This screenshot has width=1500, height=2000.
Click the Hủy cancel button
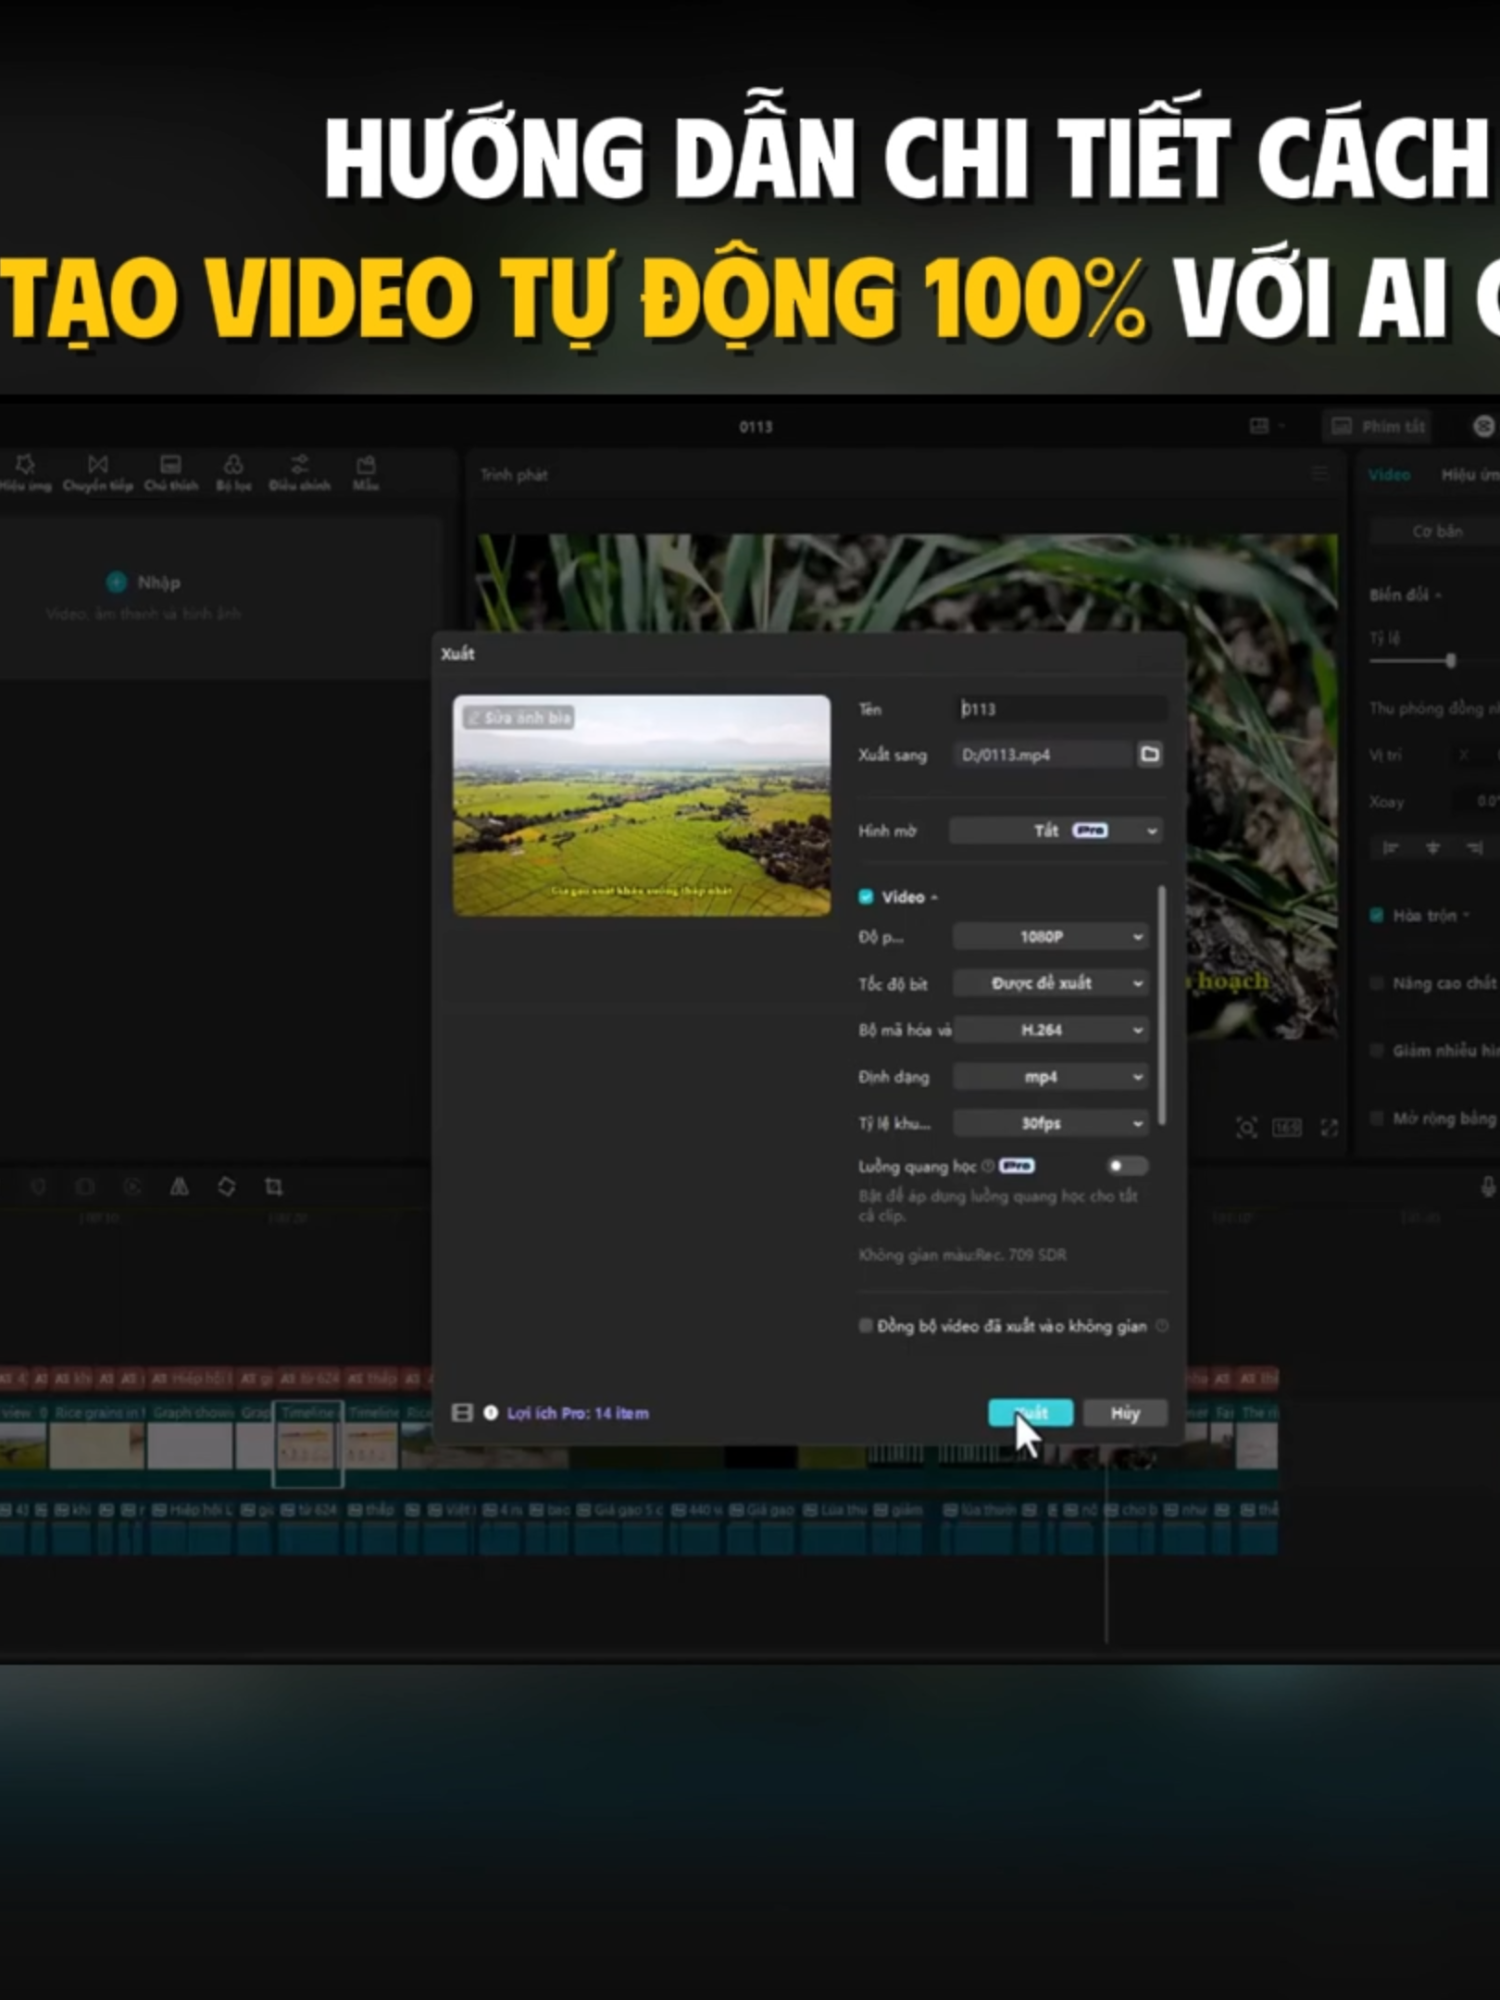point(1125,1413)
